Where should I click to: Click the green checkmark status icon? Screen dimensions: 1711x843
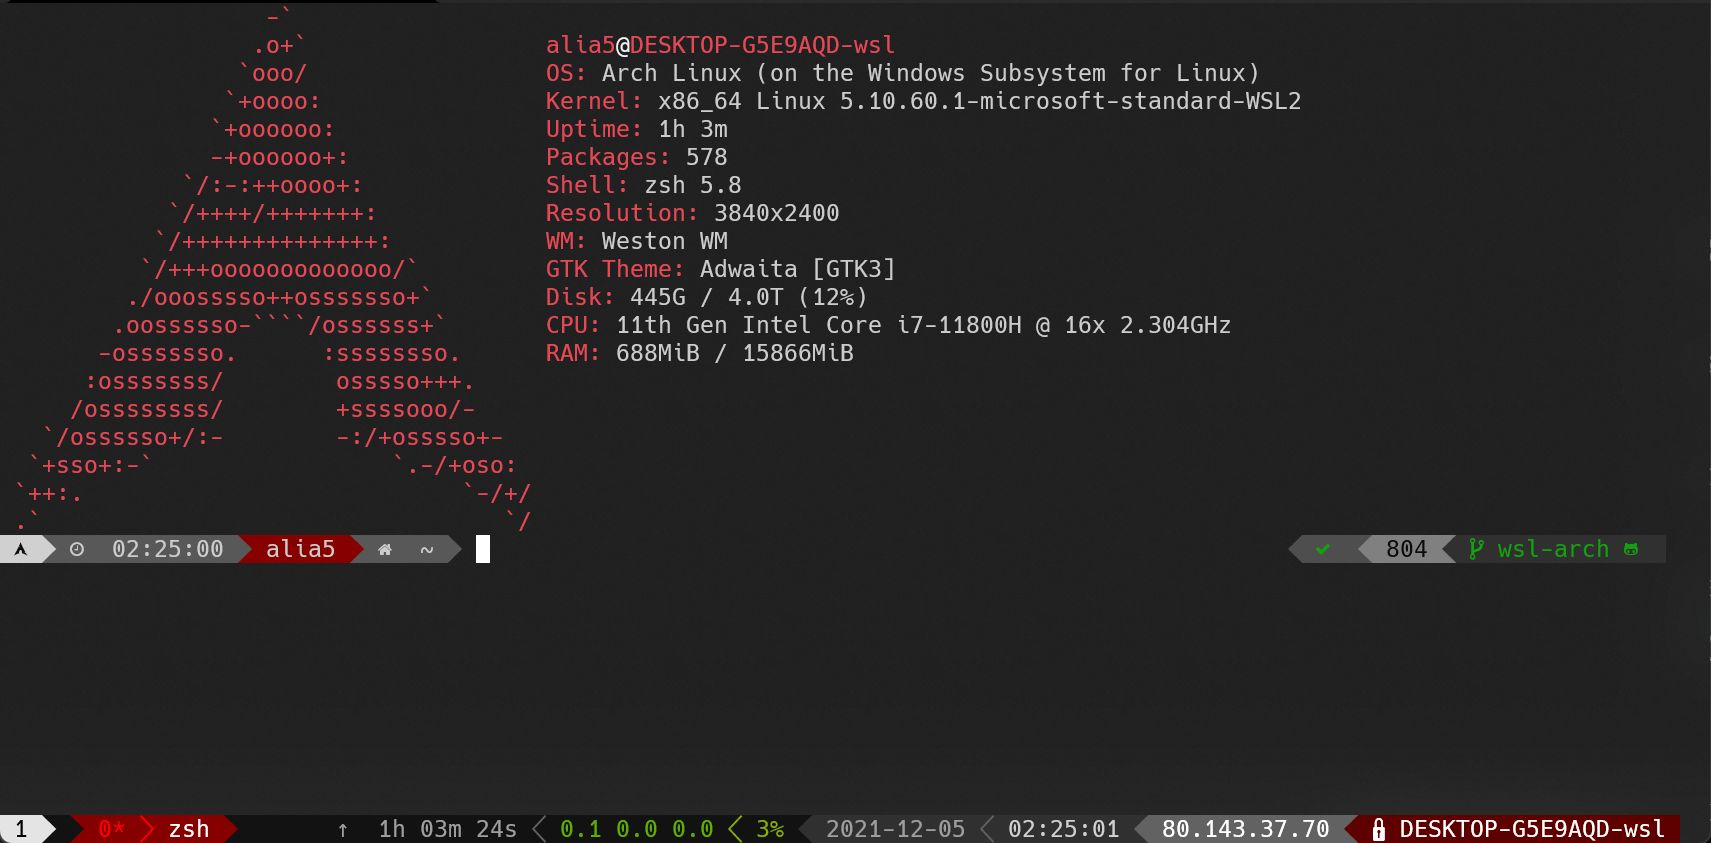[x=1323, y=549]
